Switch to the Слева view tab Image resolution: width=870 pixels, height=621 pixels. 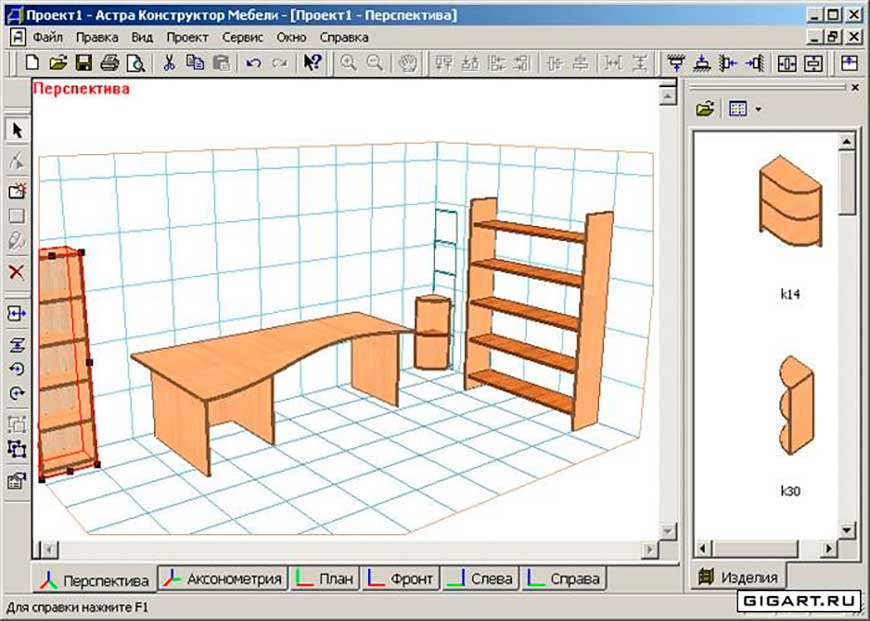pos(480,578)
